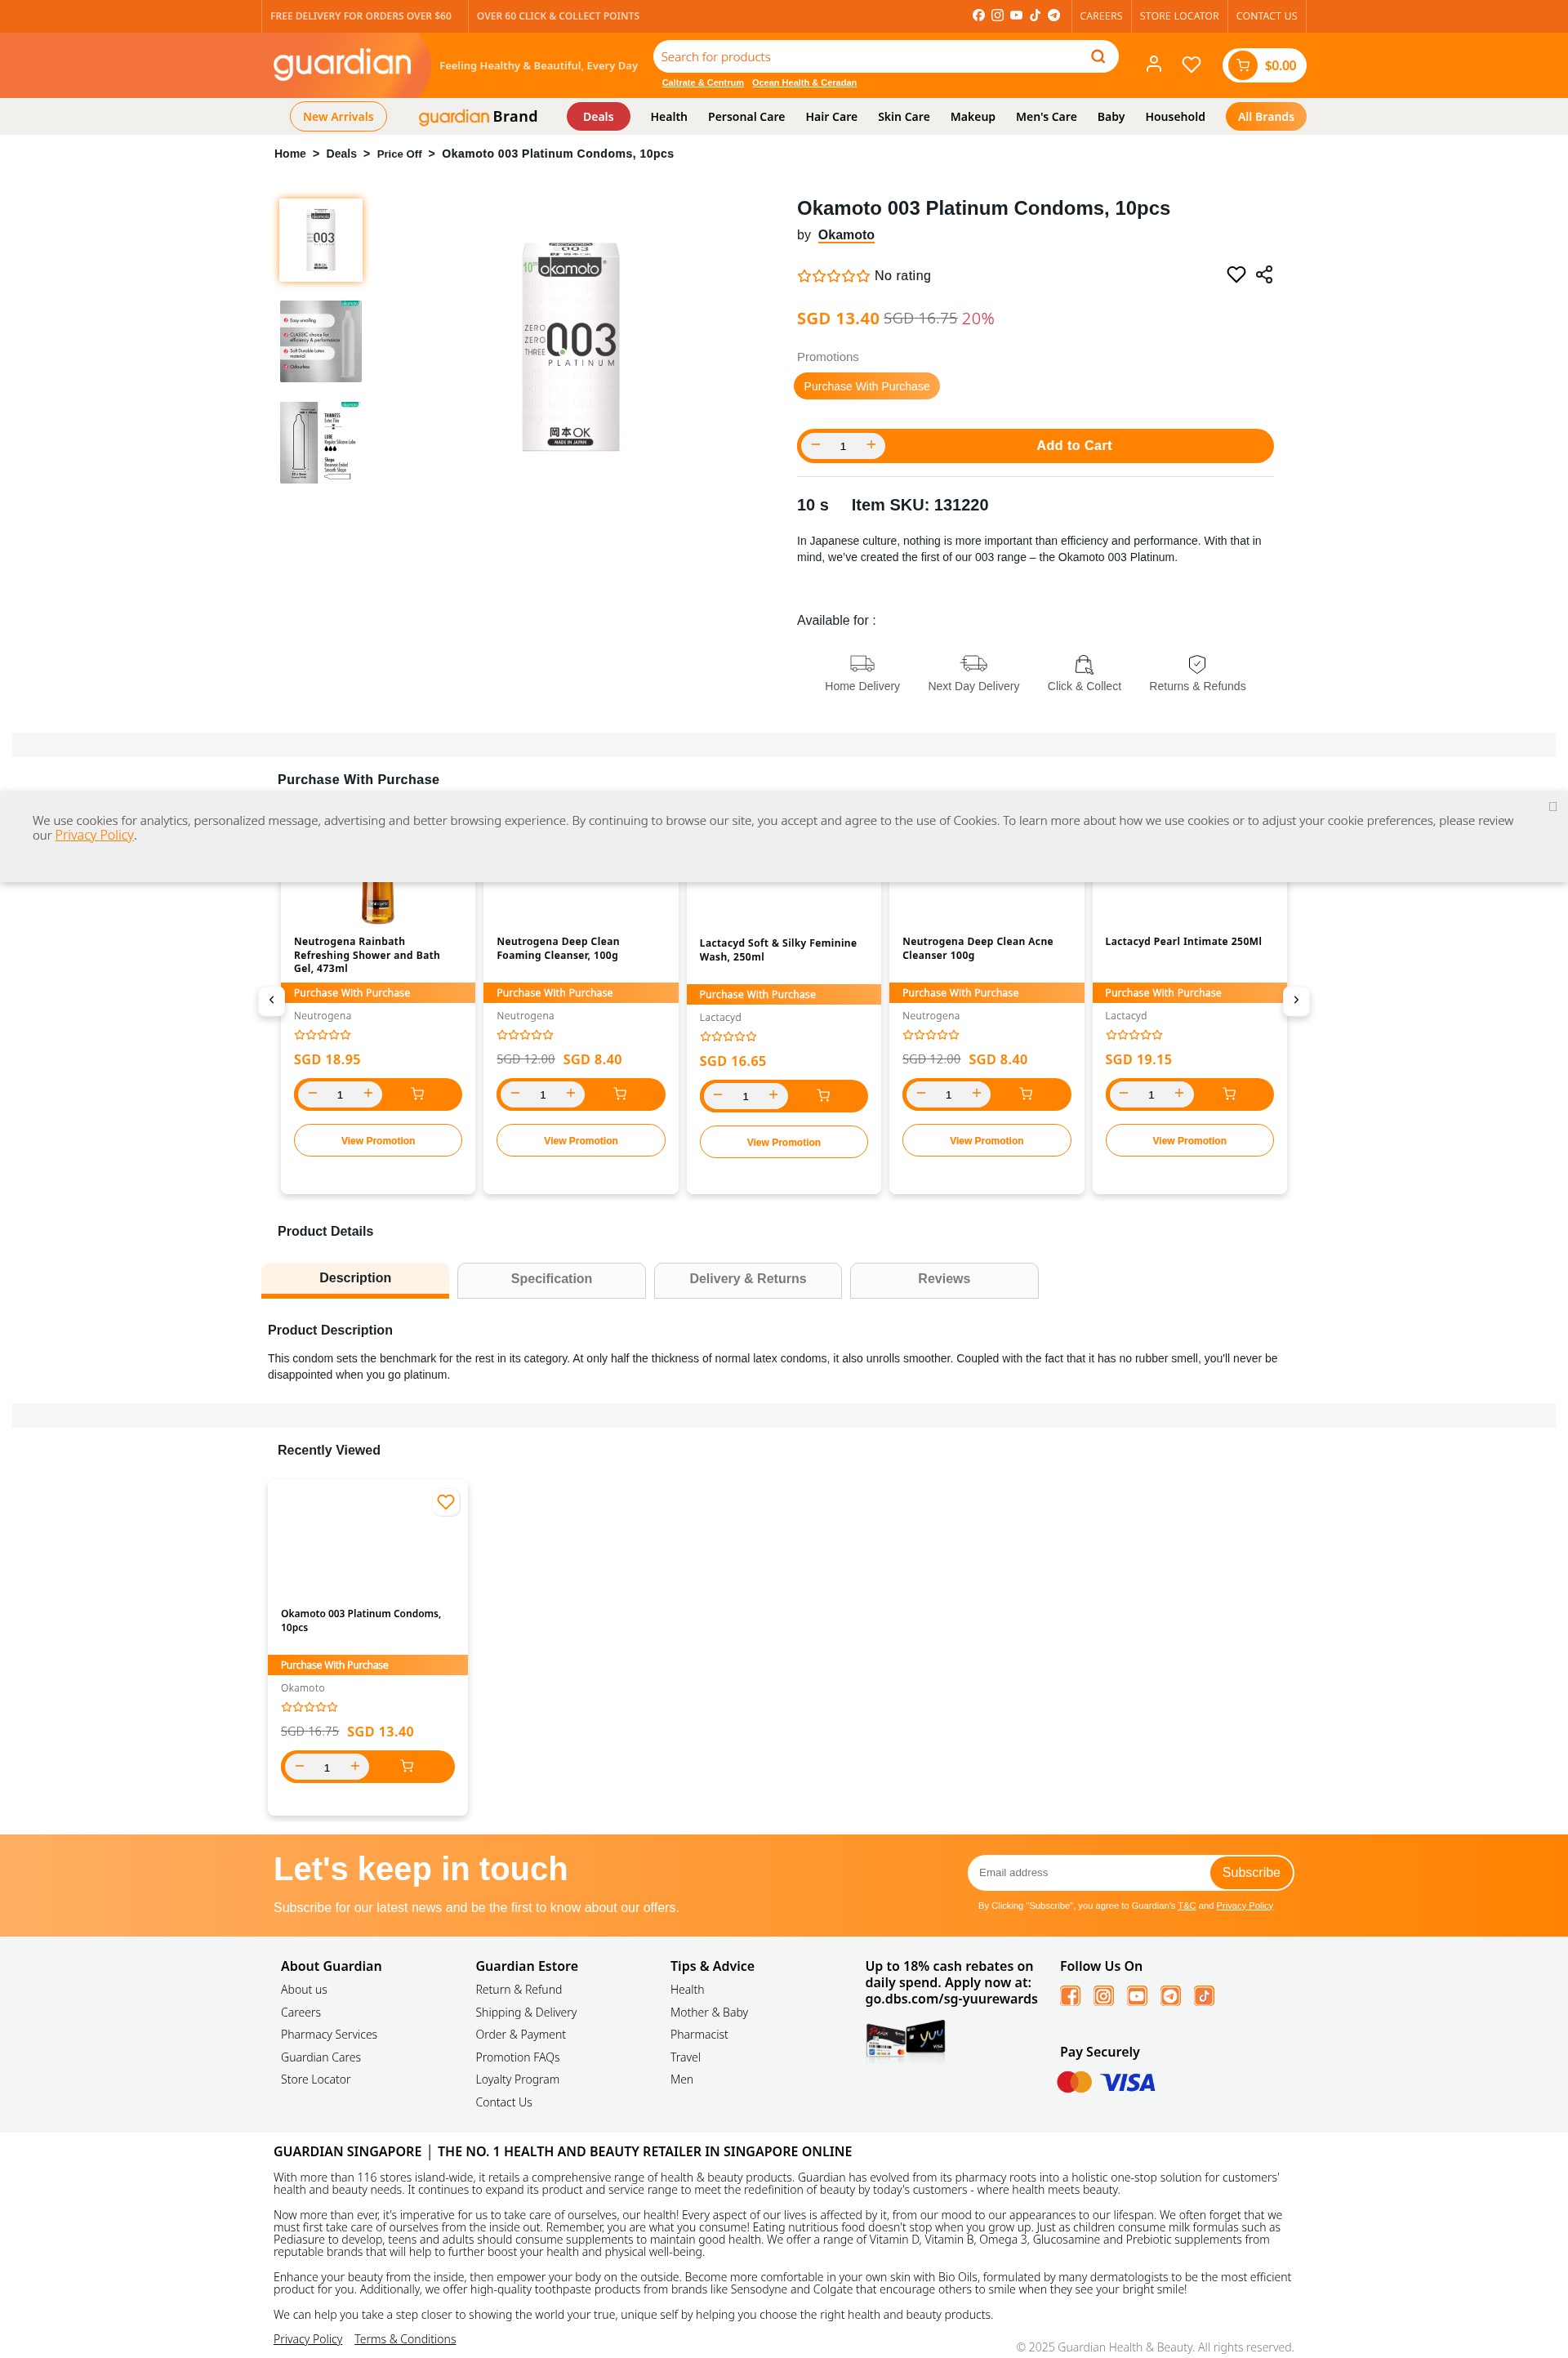The width and height of the screenshot is (1568, 2358).
Task: Open Privacy Policy link in cookie banner
Action: click(x=94, y=835)
